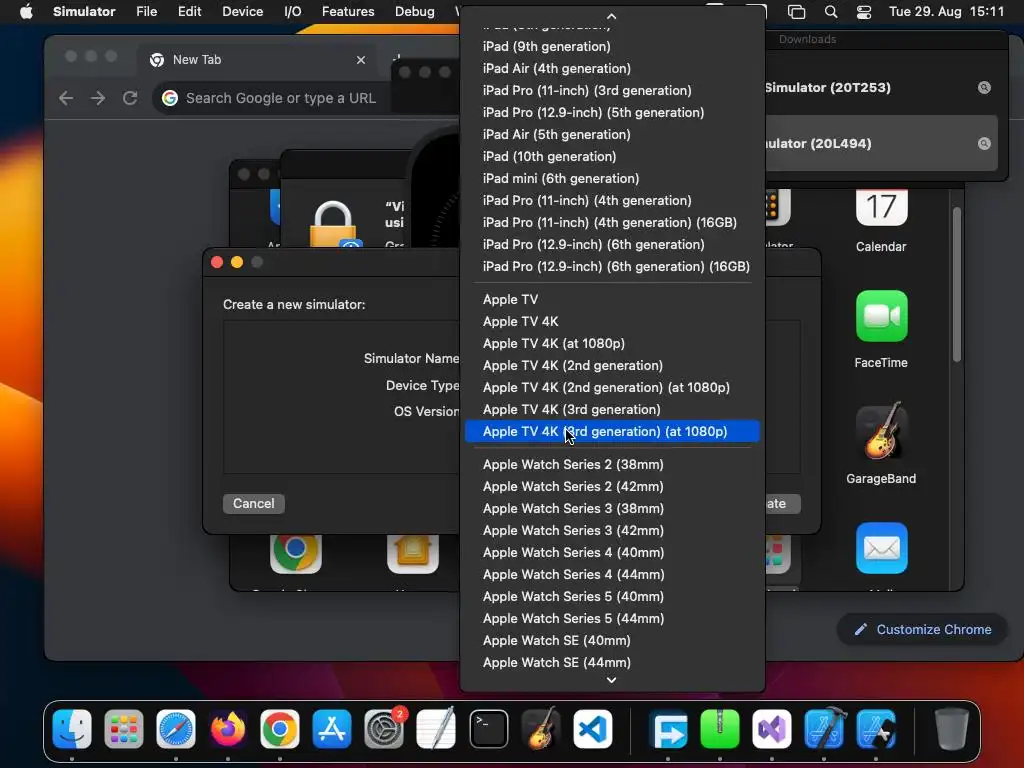Choose Apple TV 4K (3rd generation) (at 1080p)
This screenshot has height=768, width=1024.
(x=613, y=432)
